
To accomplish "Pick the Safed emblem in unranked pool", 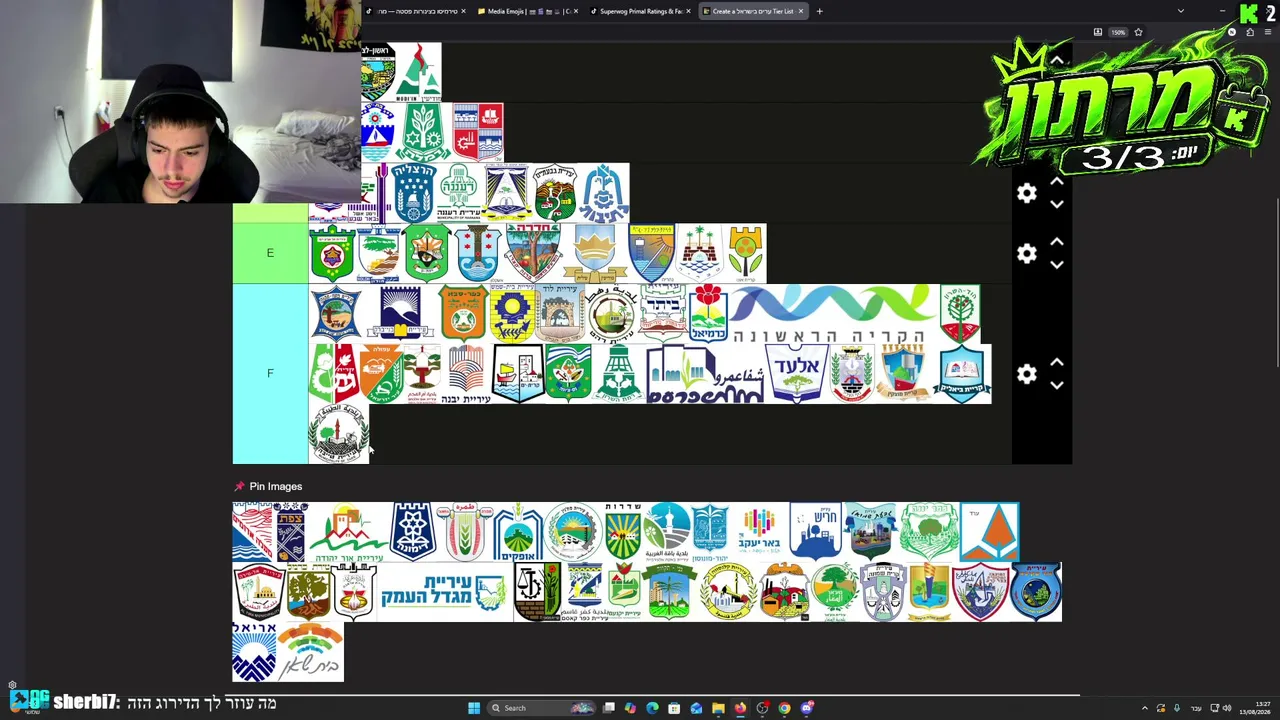I will point(291,532).
